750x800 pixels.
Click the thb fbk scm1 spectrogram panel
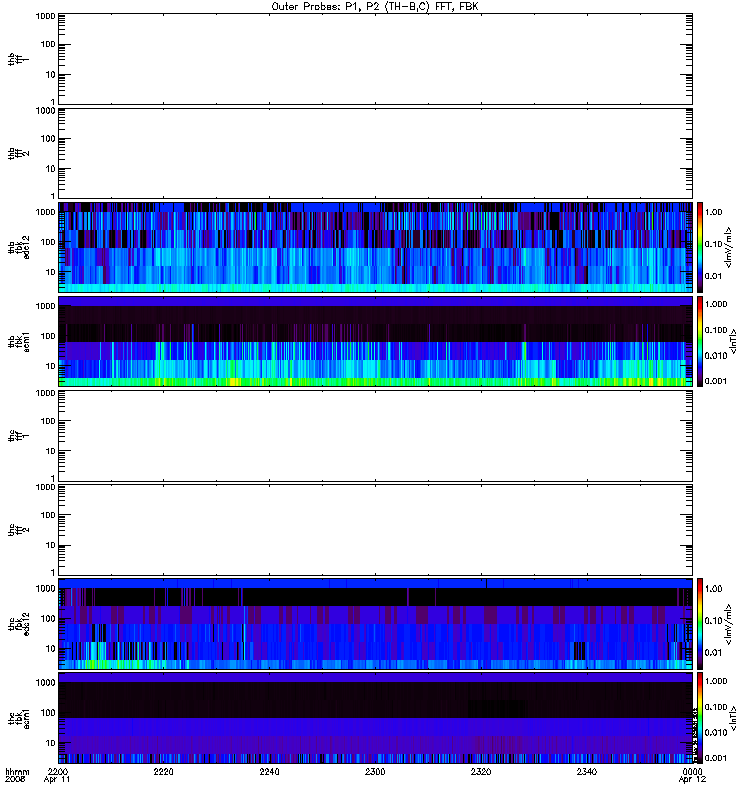coord(375,341)
